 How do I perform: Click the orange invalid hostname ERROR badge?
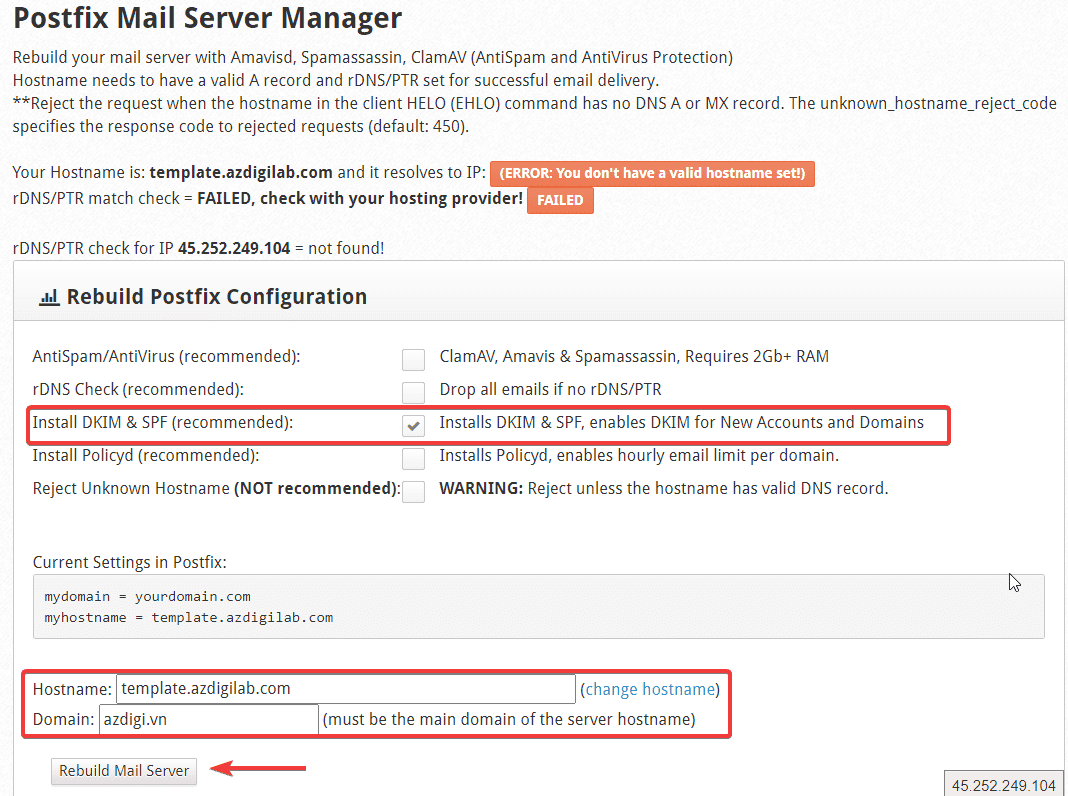(652, 173)
